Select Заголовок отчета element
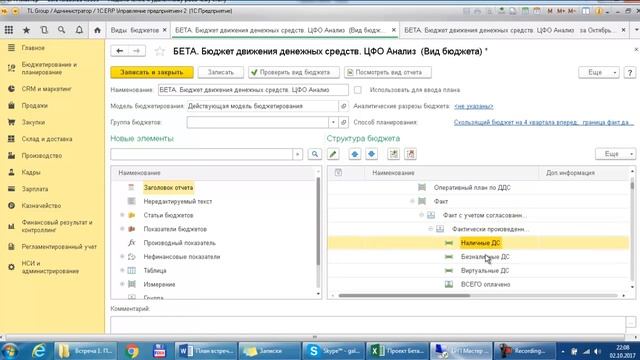Image resolution: width=640 pixels, height=360 pixels. click(x=168, y=188)
